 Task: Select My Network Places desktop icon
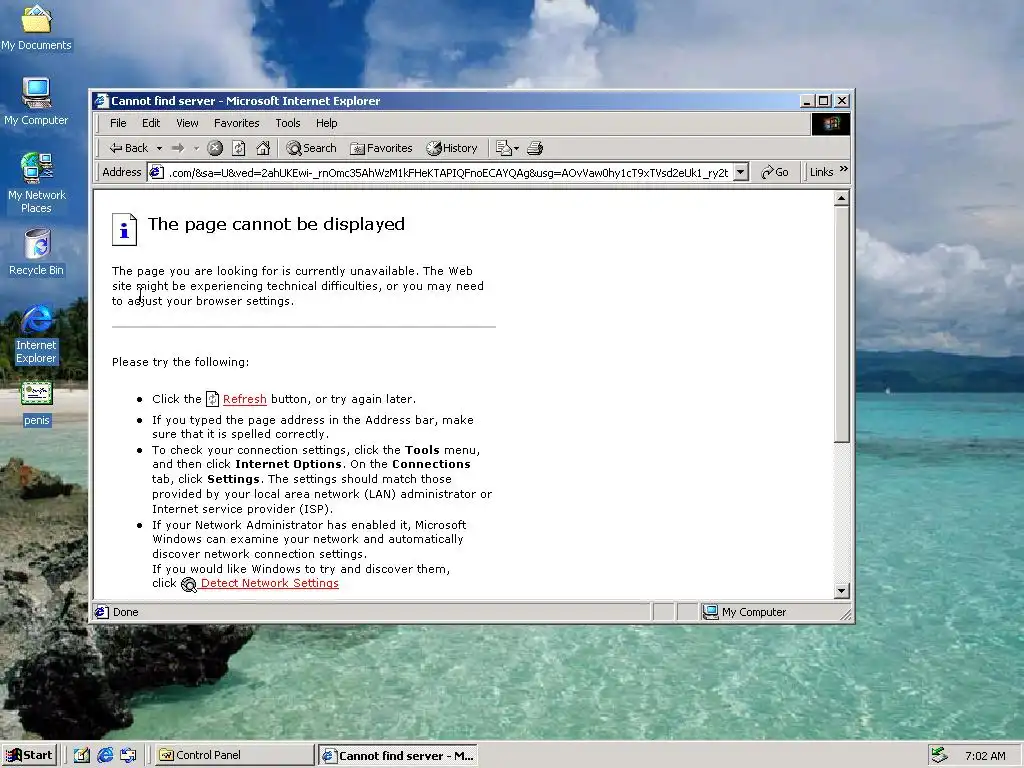coord(37,183)
